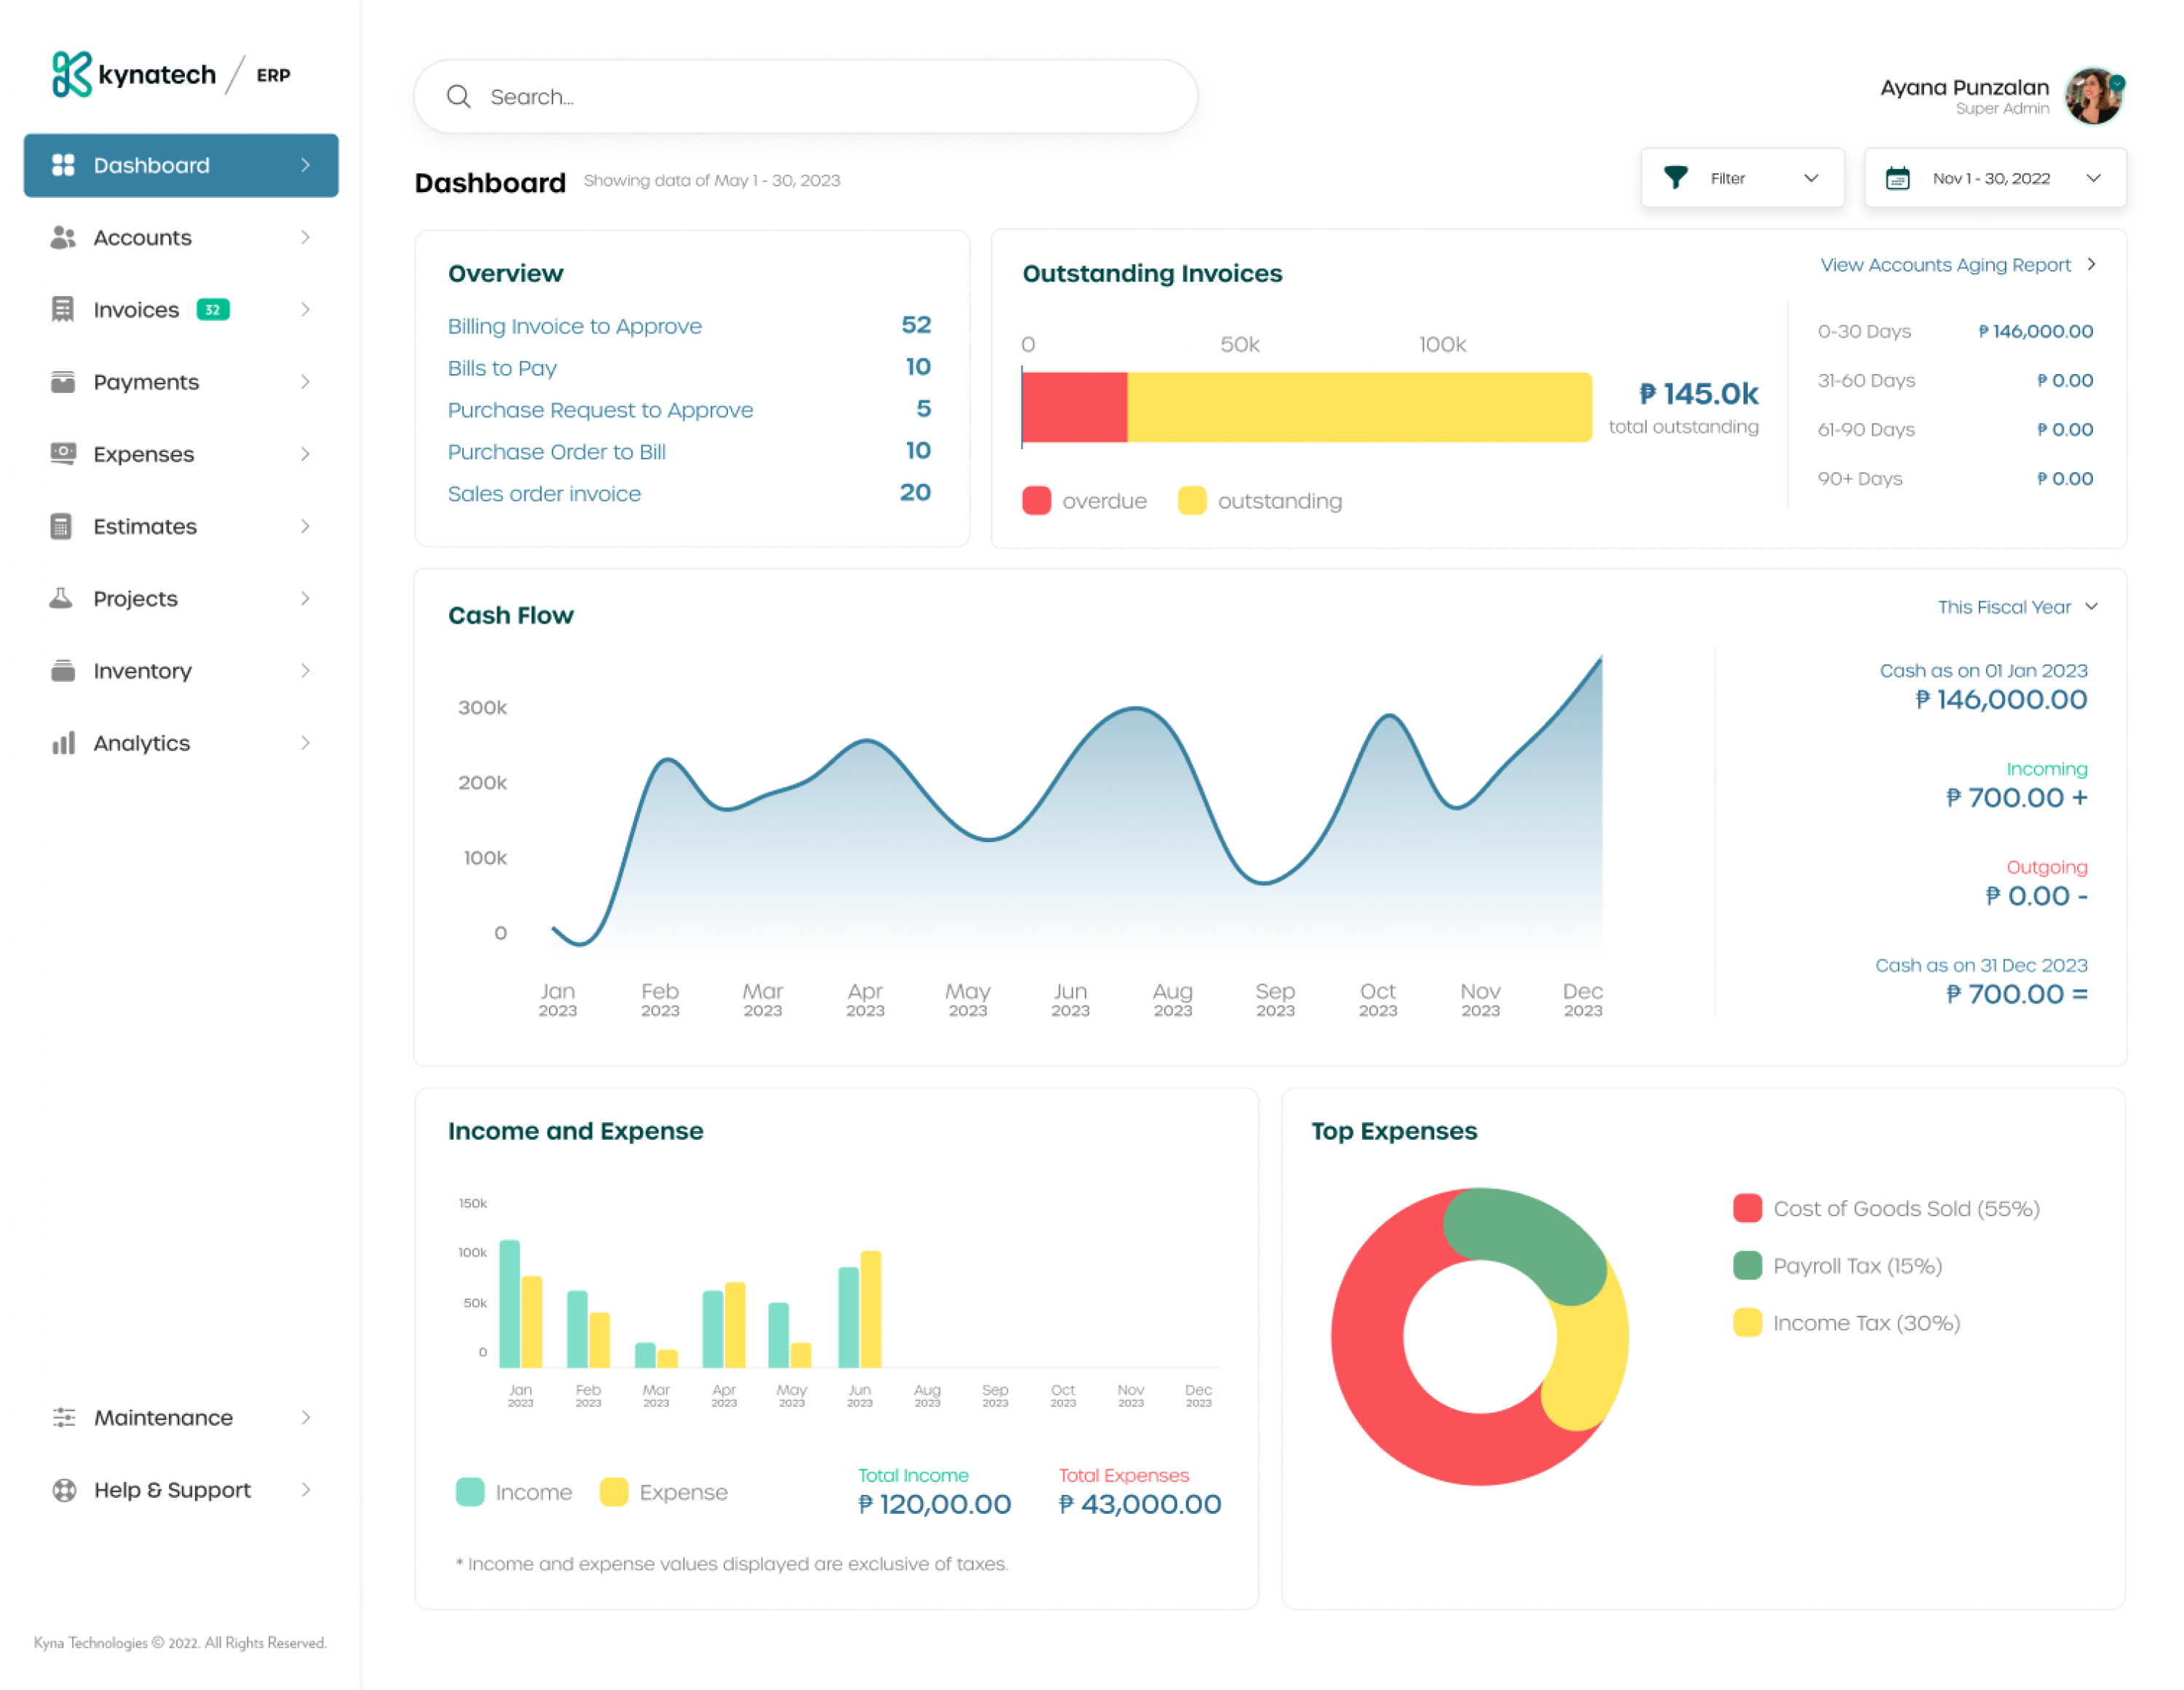Click View Accounts Aging Report link

1945,265
